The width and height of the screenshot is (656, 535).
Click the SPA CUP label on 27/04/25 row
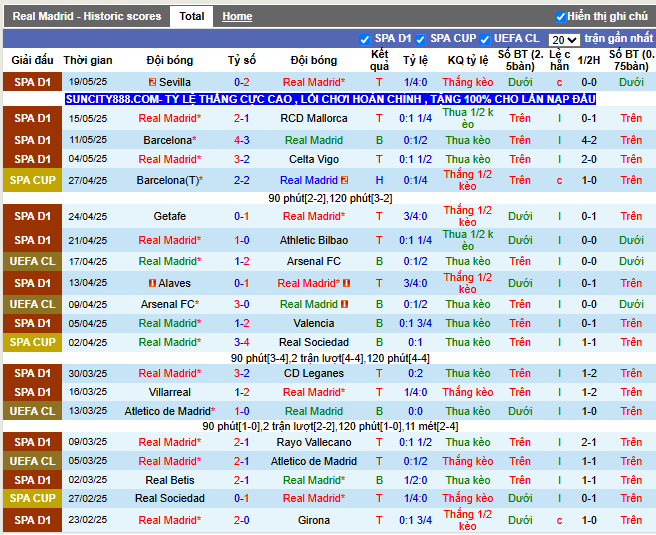[32, 180]
